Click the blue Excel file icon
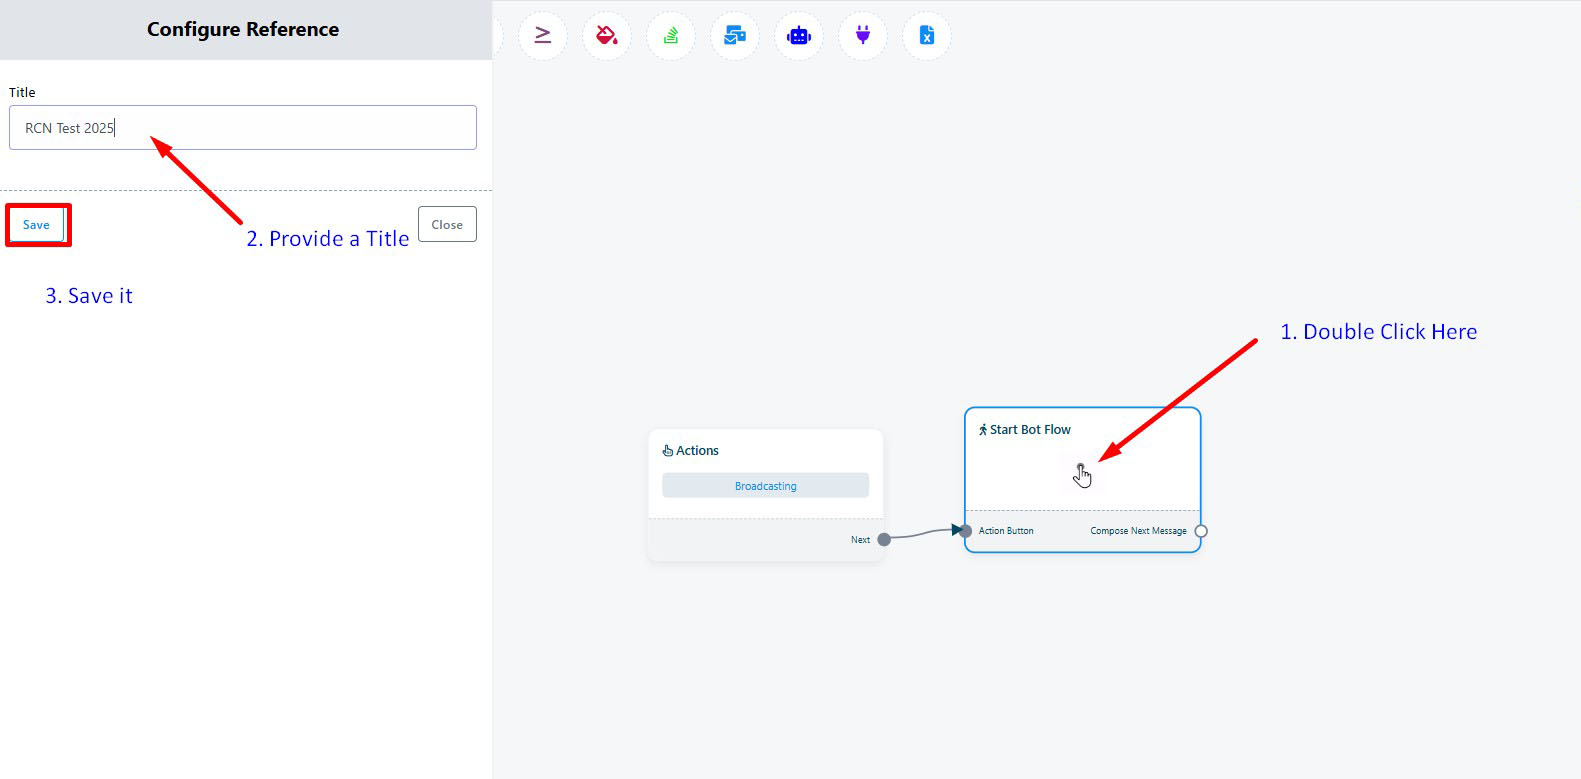Screen dimensions: 1581x779 (927, 36)
